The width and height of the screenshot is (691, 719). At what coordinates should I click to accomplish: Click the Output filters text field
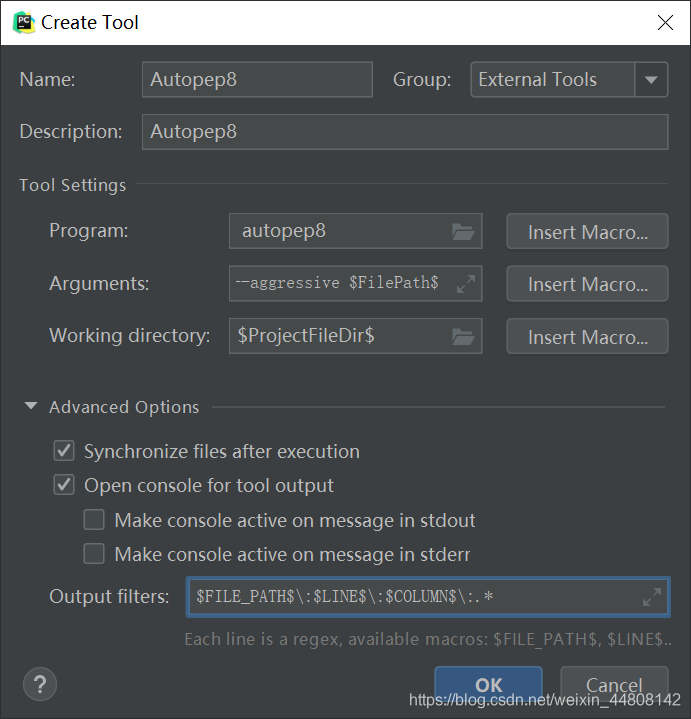[428, 597]
